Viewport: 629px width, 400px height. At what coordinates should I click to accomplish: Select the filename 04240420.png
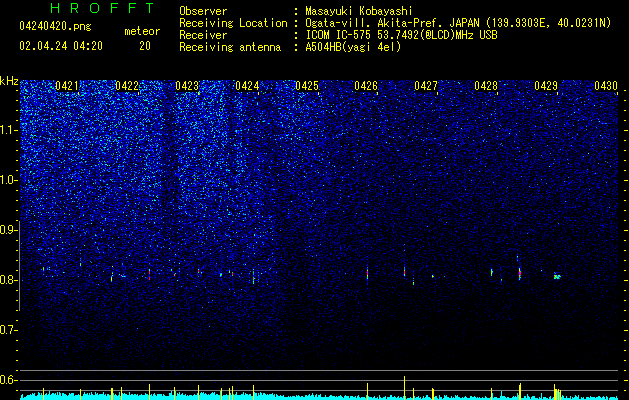click(x=55, y=27)
